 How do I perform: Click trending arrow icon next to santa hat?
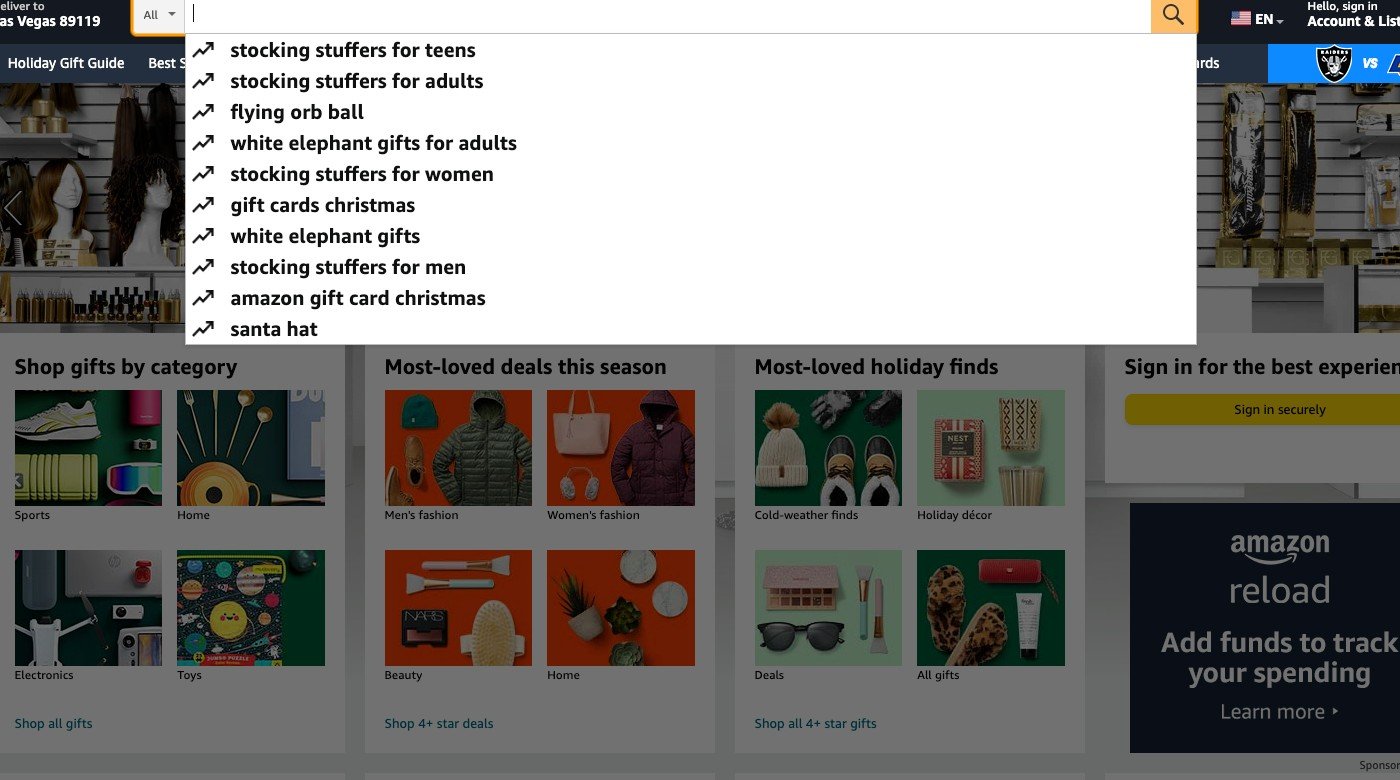204,329
